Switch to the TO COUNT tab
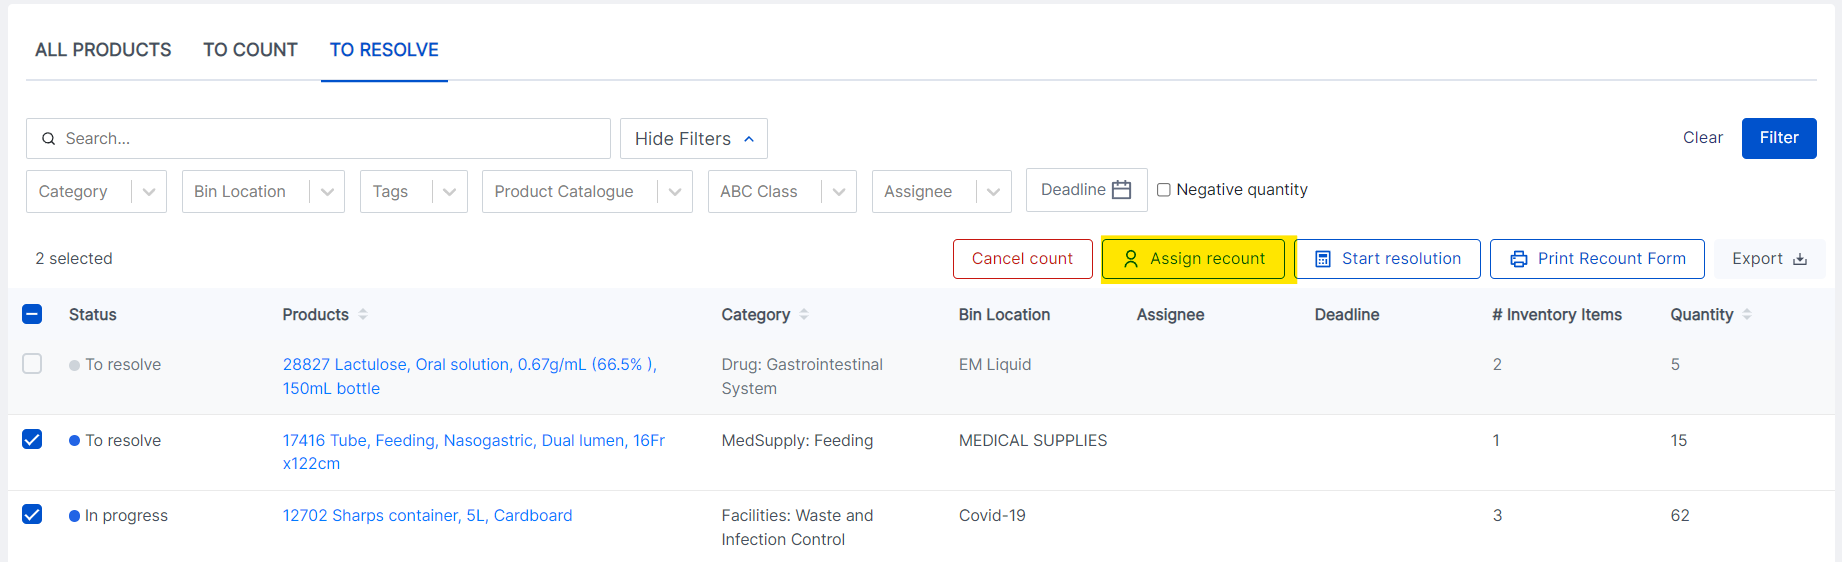This screenshot has width=1842, height=562. (251, 50)
